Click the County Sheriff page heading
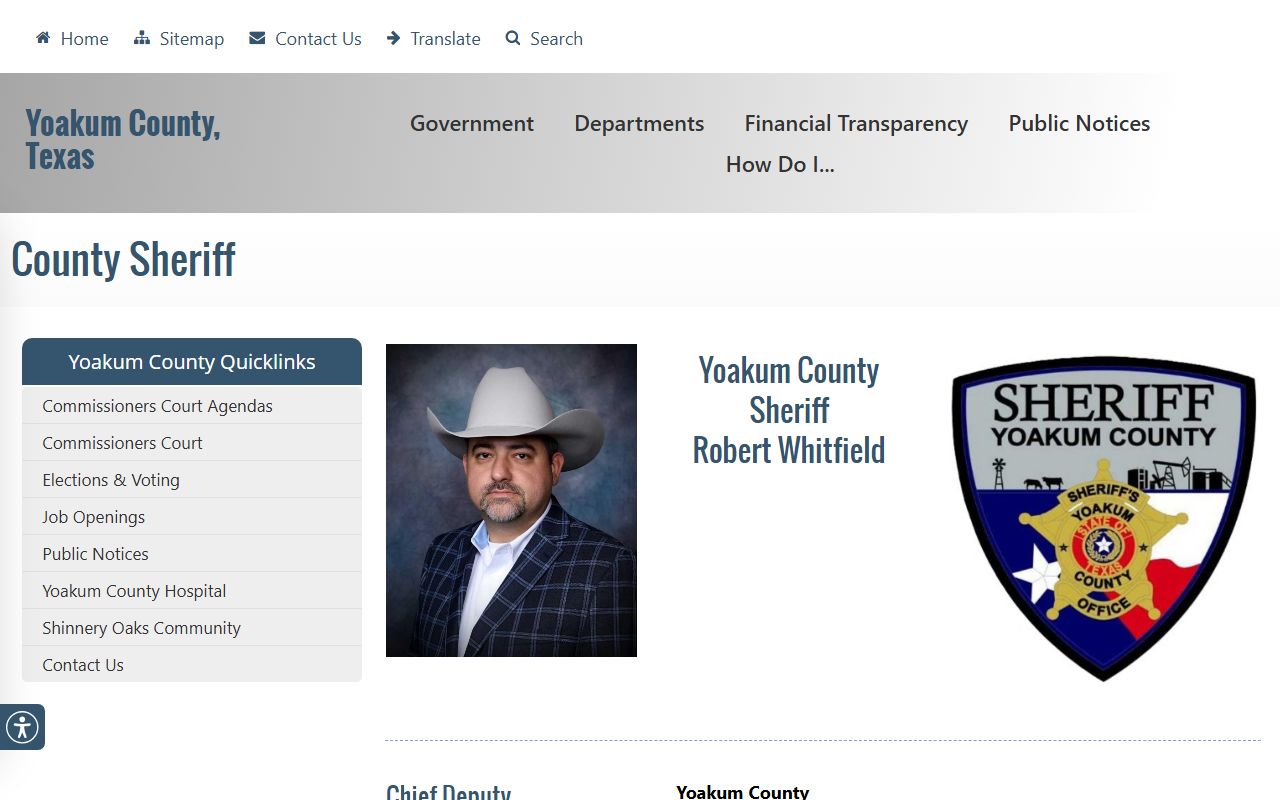 tap(123, 259)
